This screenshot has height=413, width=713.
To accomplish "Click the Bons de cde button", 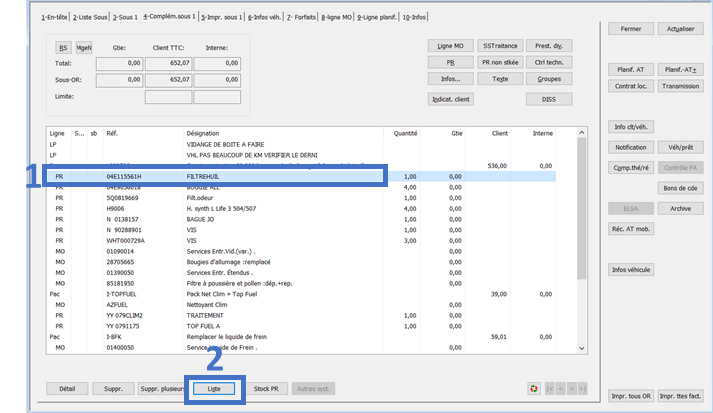I will (x=680, y=188).
